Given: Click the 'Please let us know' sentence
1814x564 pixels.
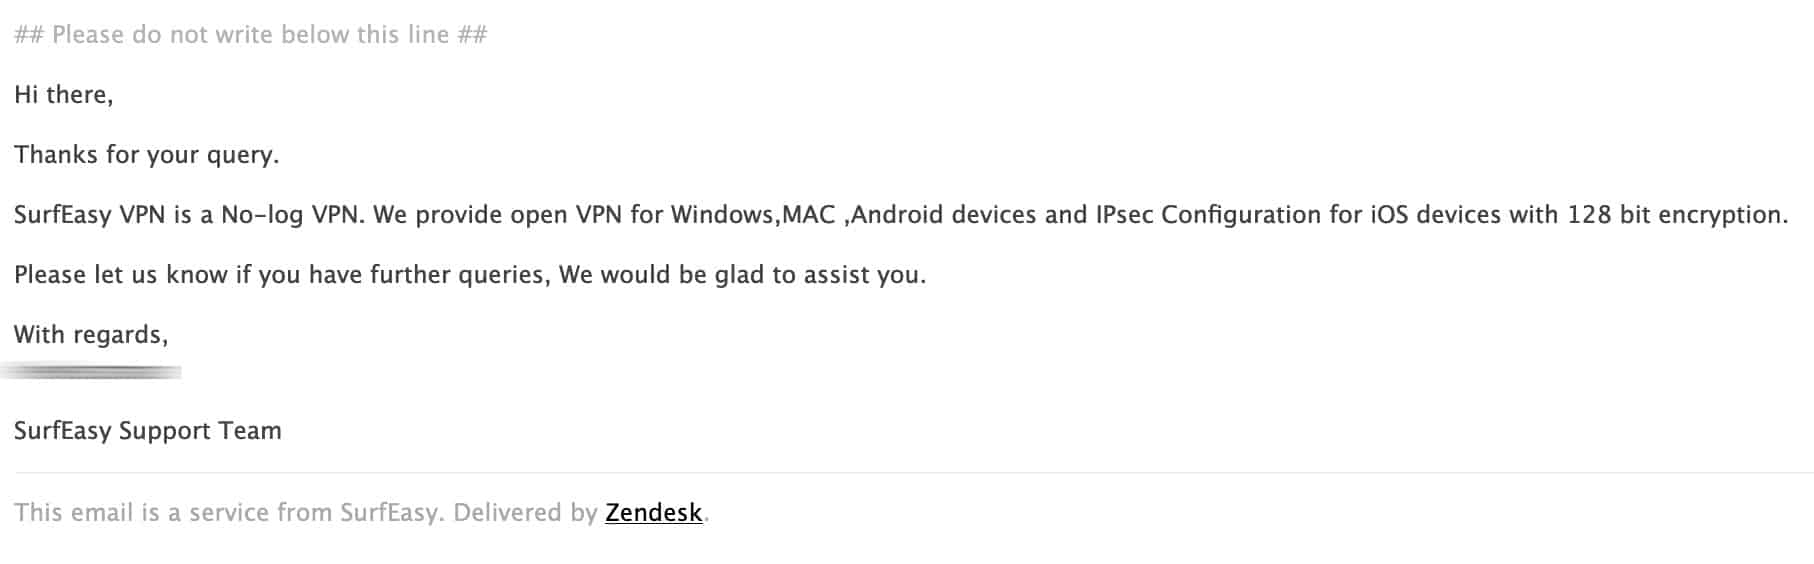Looking at the screenshot, I should 470,275.
